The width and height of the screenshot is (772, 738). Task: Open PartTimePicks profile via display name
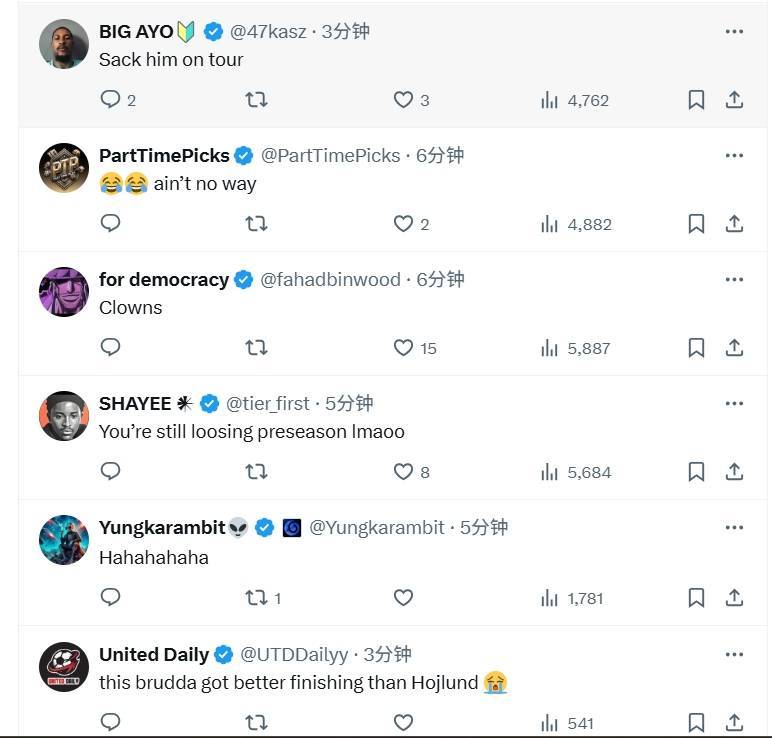[164, 155]
